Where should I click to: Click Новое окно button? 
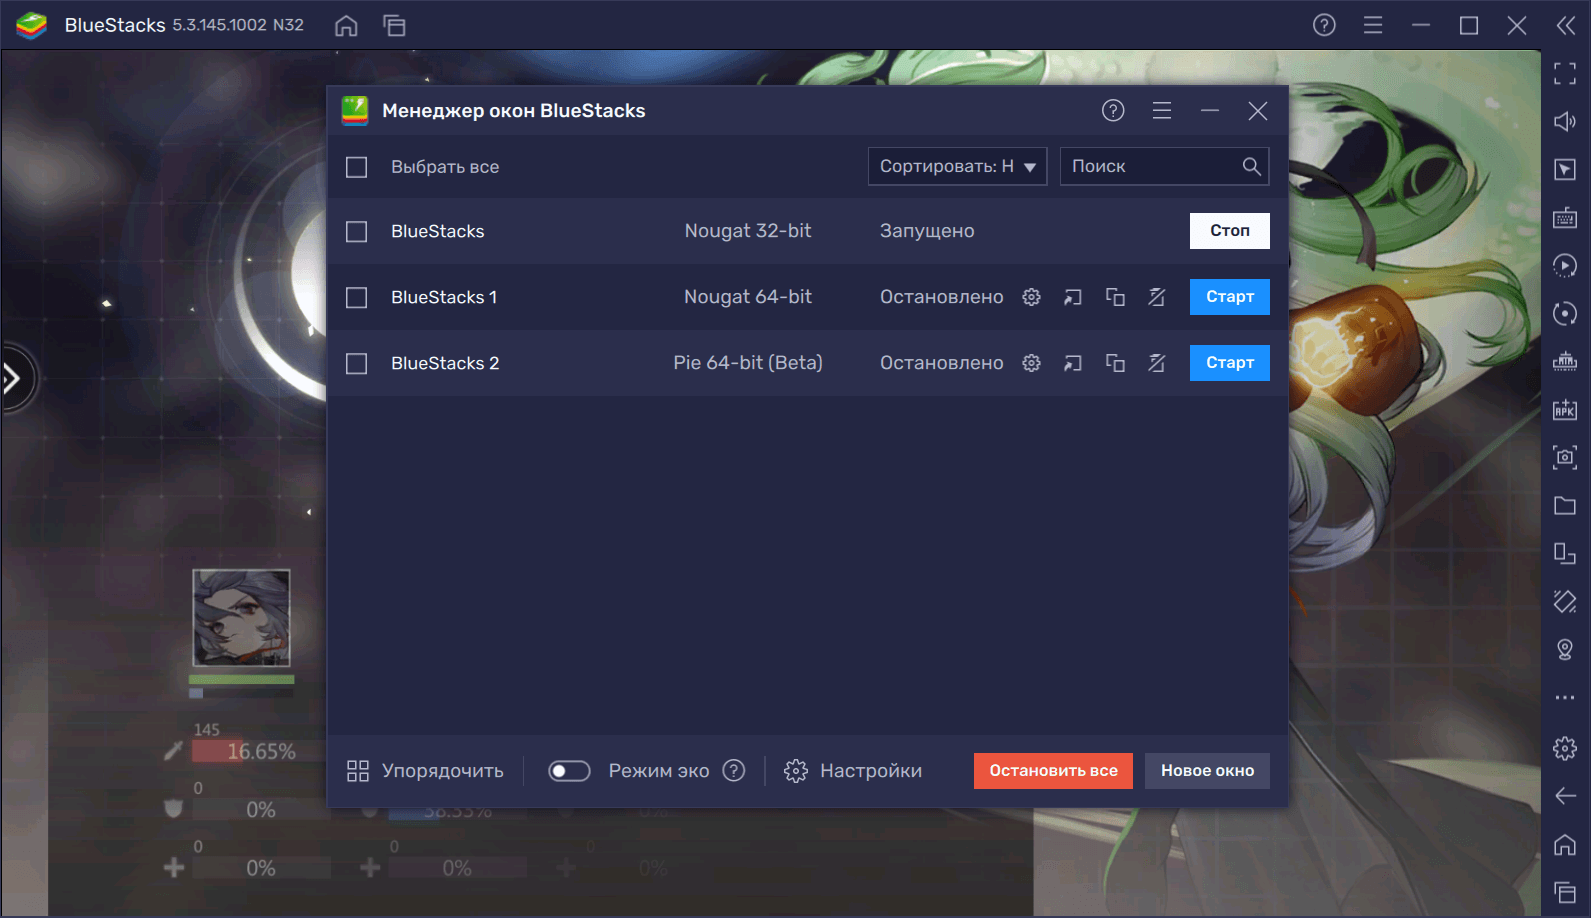(x=1207, y=771)
